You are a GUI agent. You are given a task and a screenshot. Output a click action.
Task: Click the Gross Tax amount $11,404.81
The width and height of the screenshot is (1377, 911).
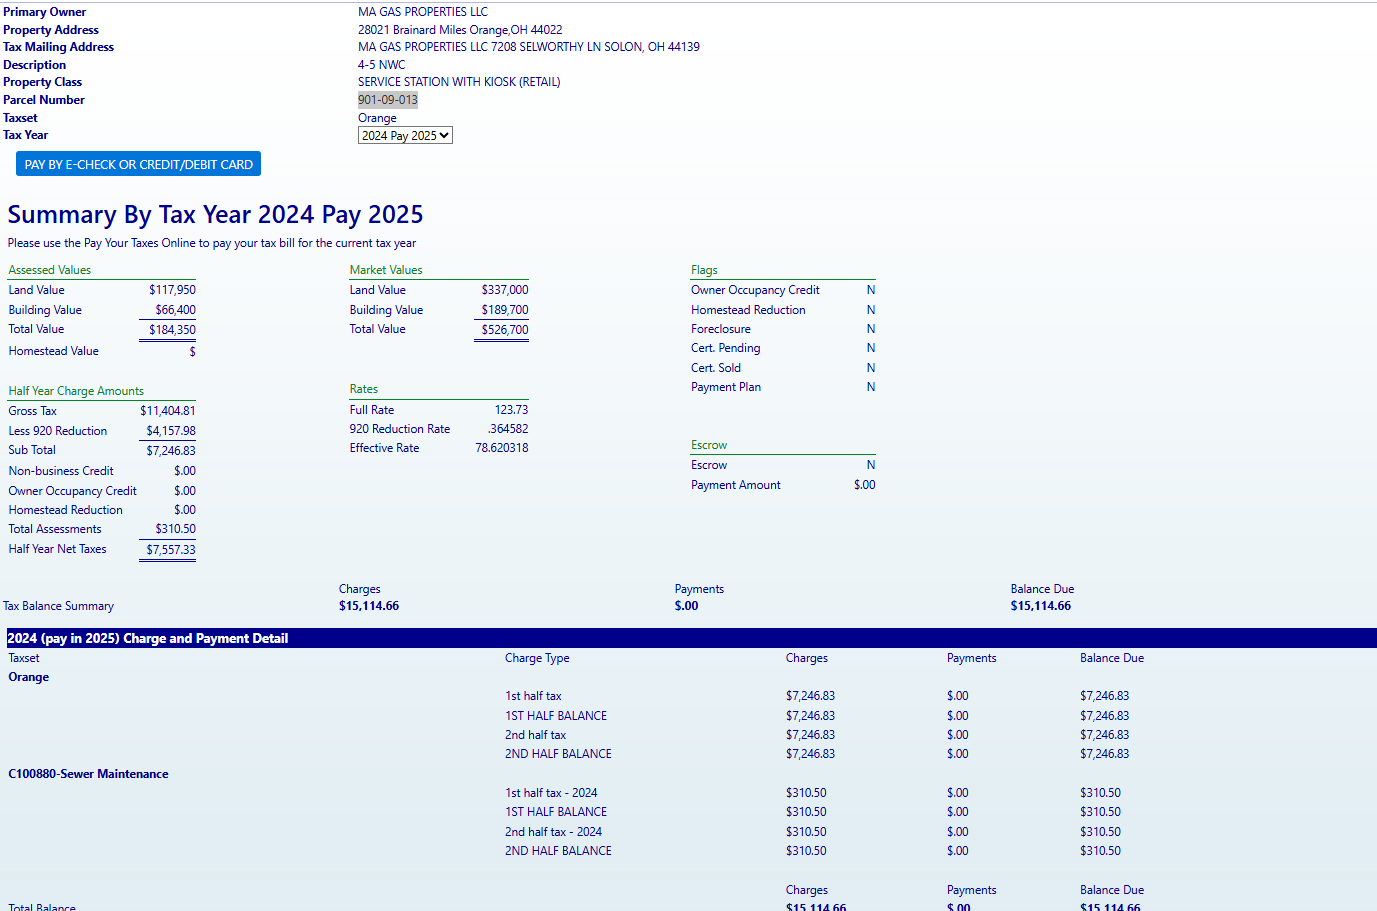click(x=168, y=411)
